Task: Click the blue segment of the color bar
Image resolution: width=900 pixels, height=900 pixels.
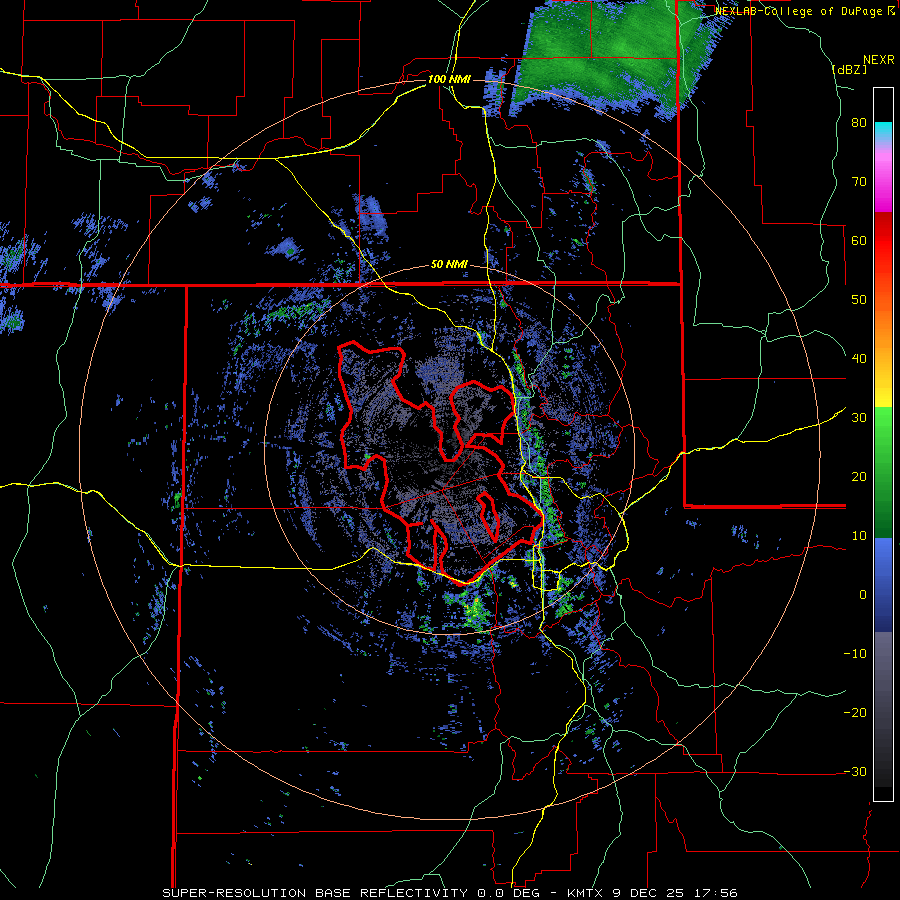Action: point(883,585)
